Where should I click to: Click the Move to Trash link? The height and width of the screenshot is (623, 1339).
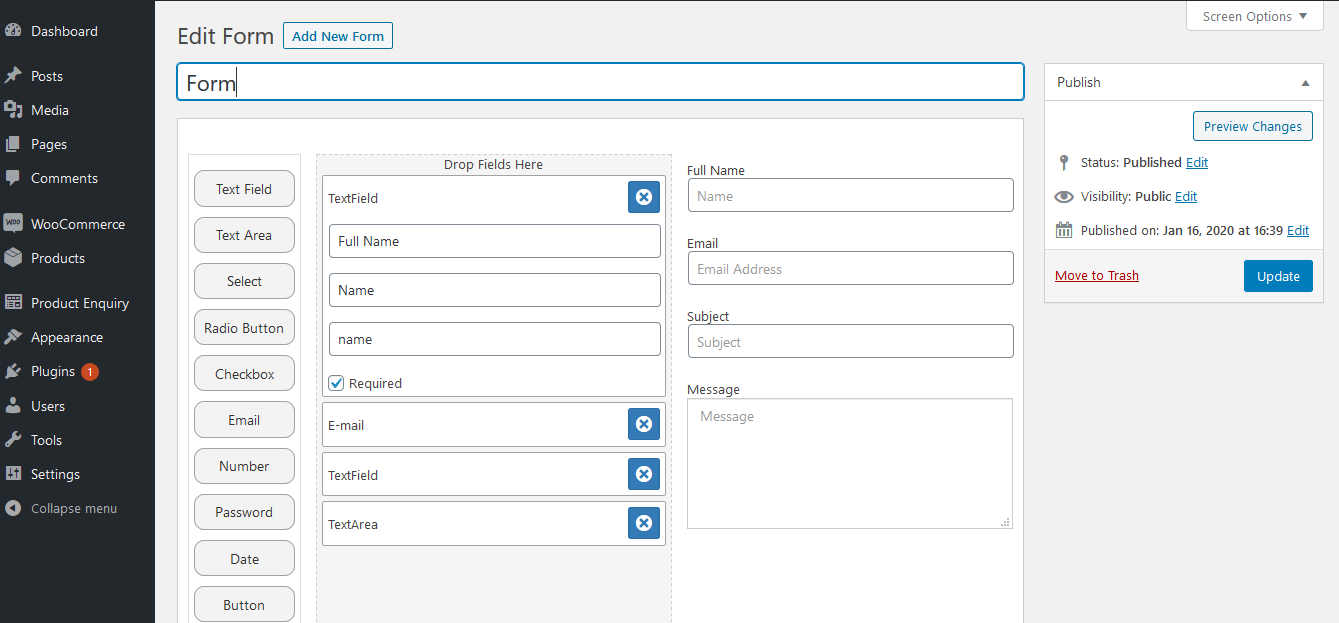(1097, 276)
